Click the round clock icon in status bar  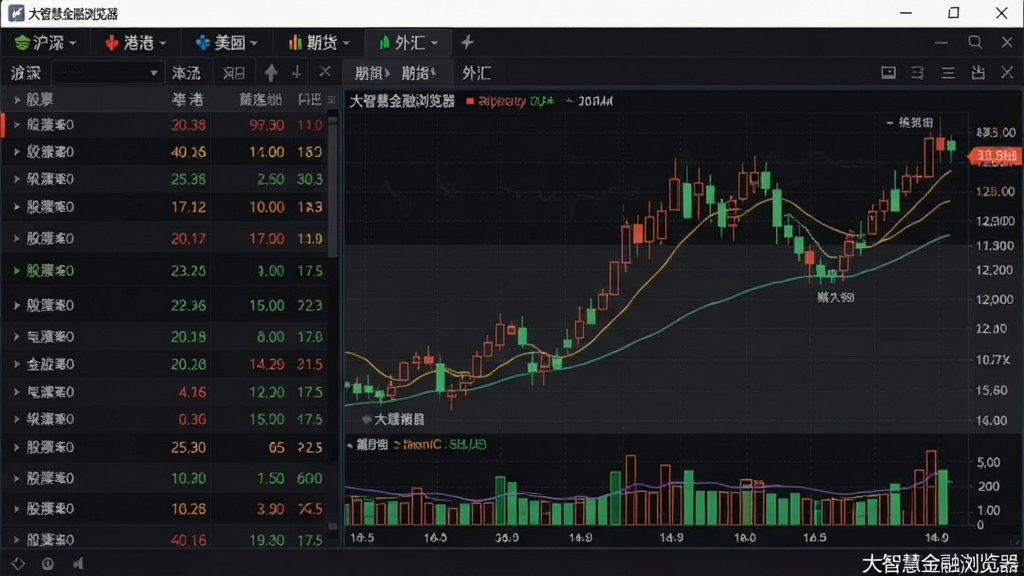48,563
